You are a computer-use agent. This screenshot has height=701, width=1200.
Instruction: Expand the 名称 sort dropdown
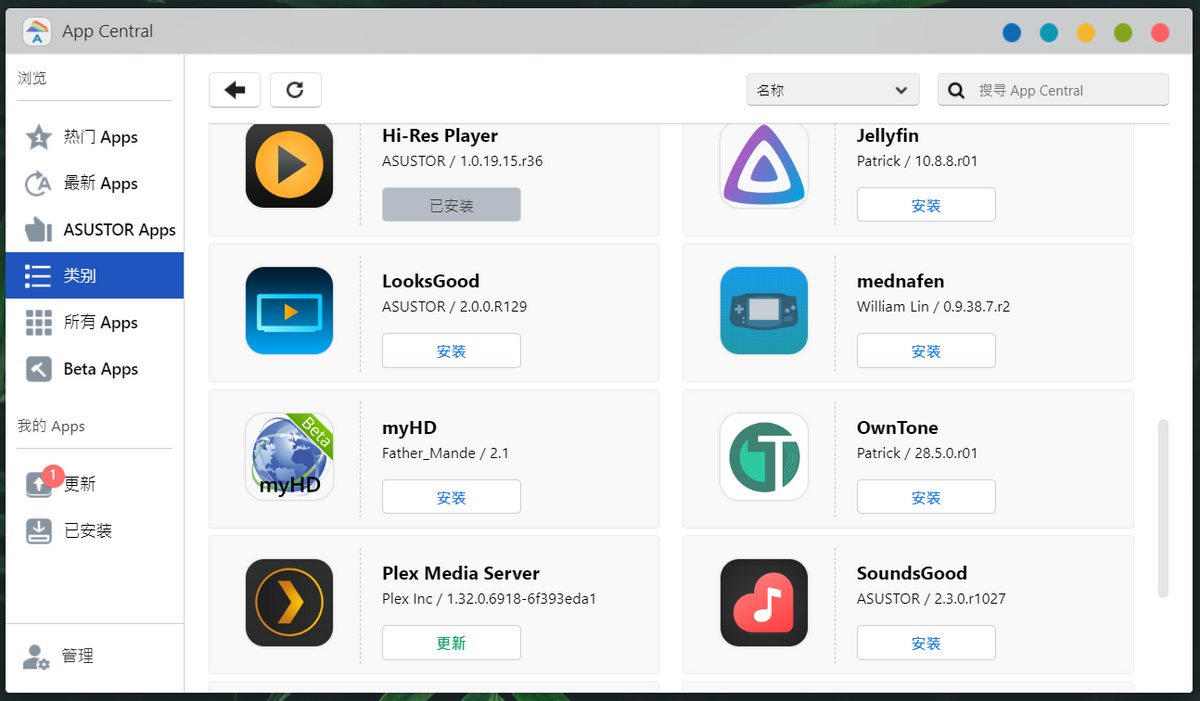[833, 90]
